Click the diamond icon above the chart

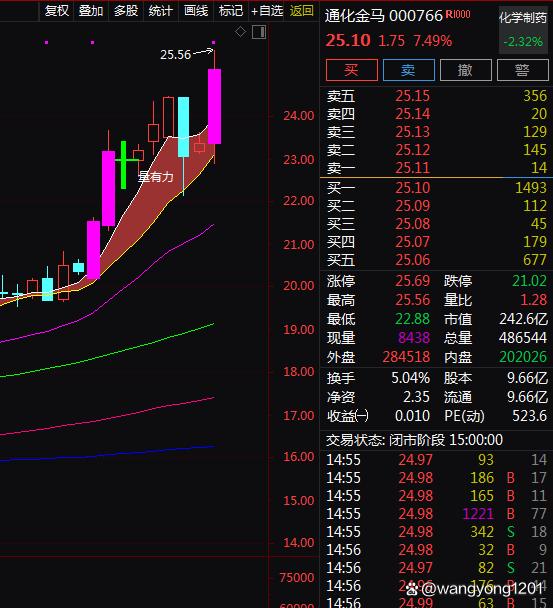240,32
